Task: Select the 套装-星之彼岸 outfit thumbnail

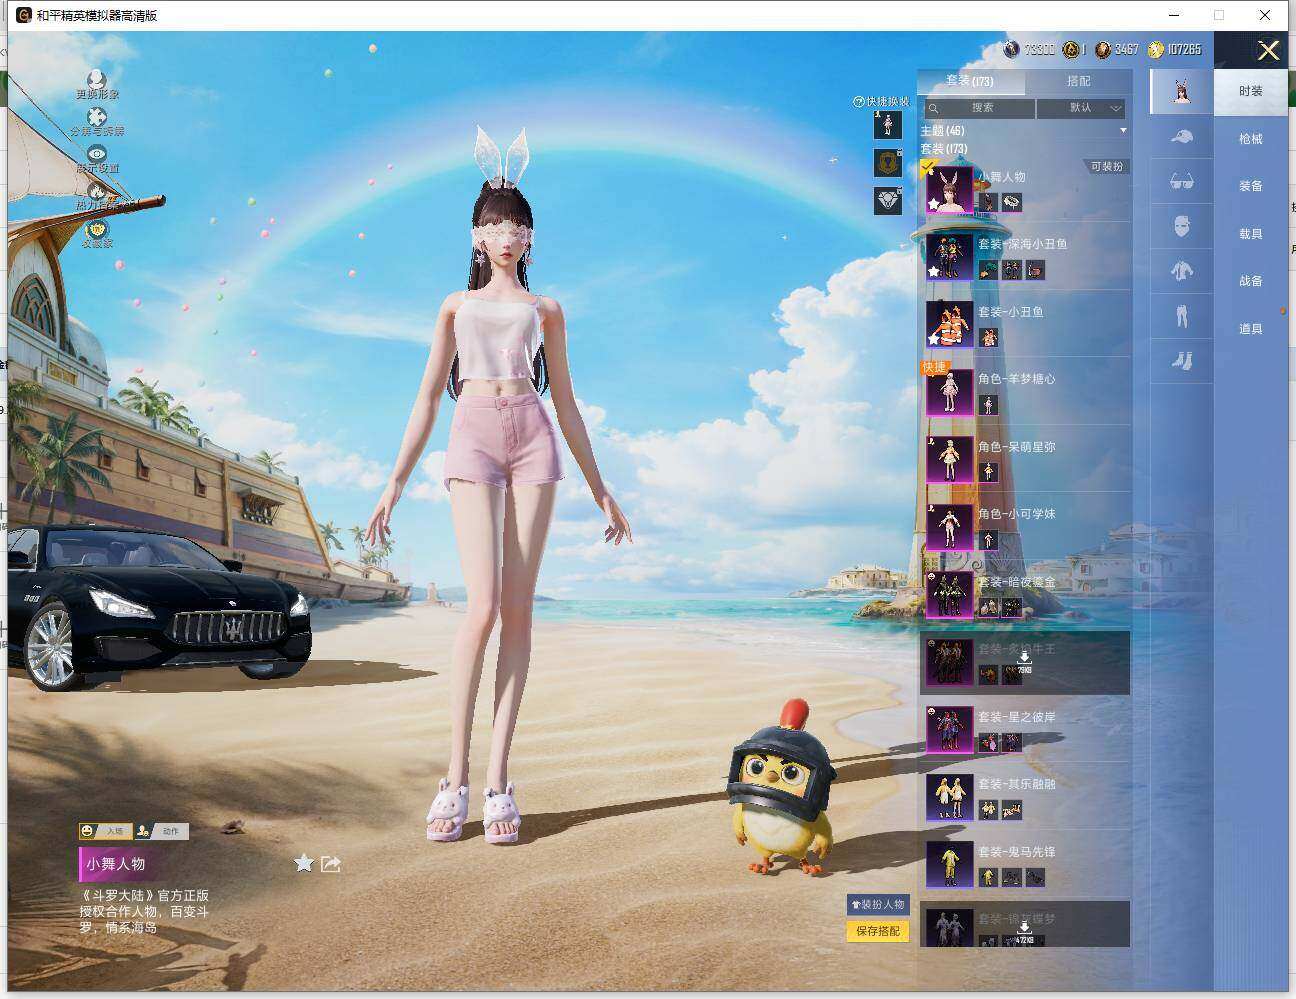Action: coord(949,729)
